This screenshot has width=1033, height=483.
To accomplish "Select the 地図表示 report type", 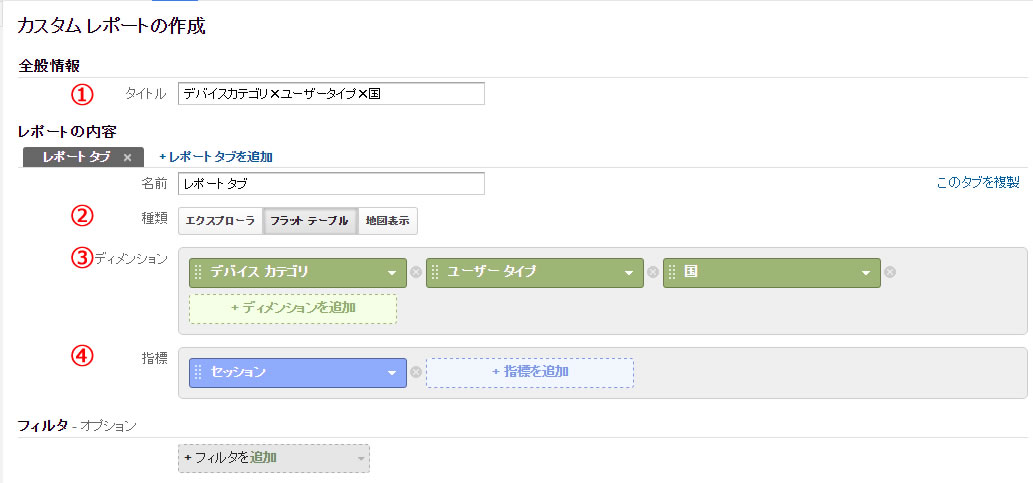I will 387,221.
